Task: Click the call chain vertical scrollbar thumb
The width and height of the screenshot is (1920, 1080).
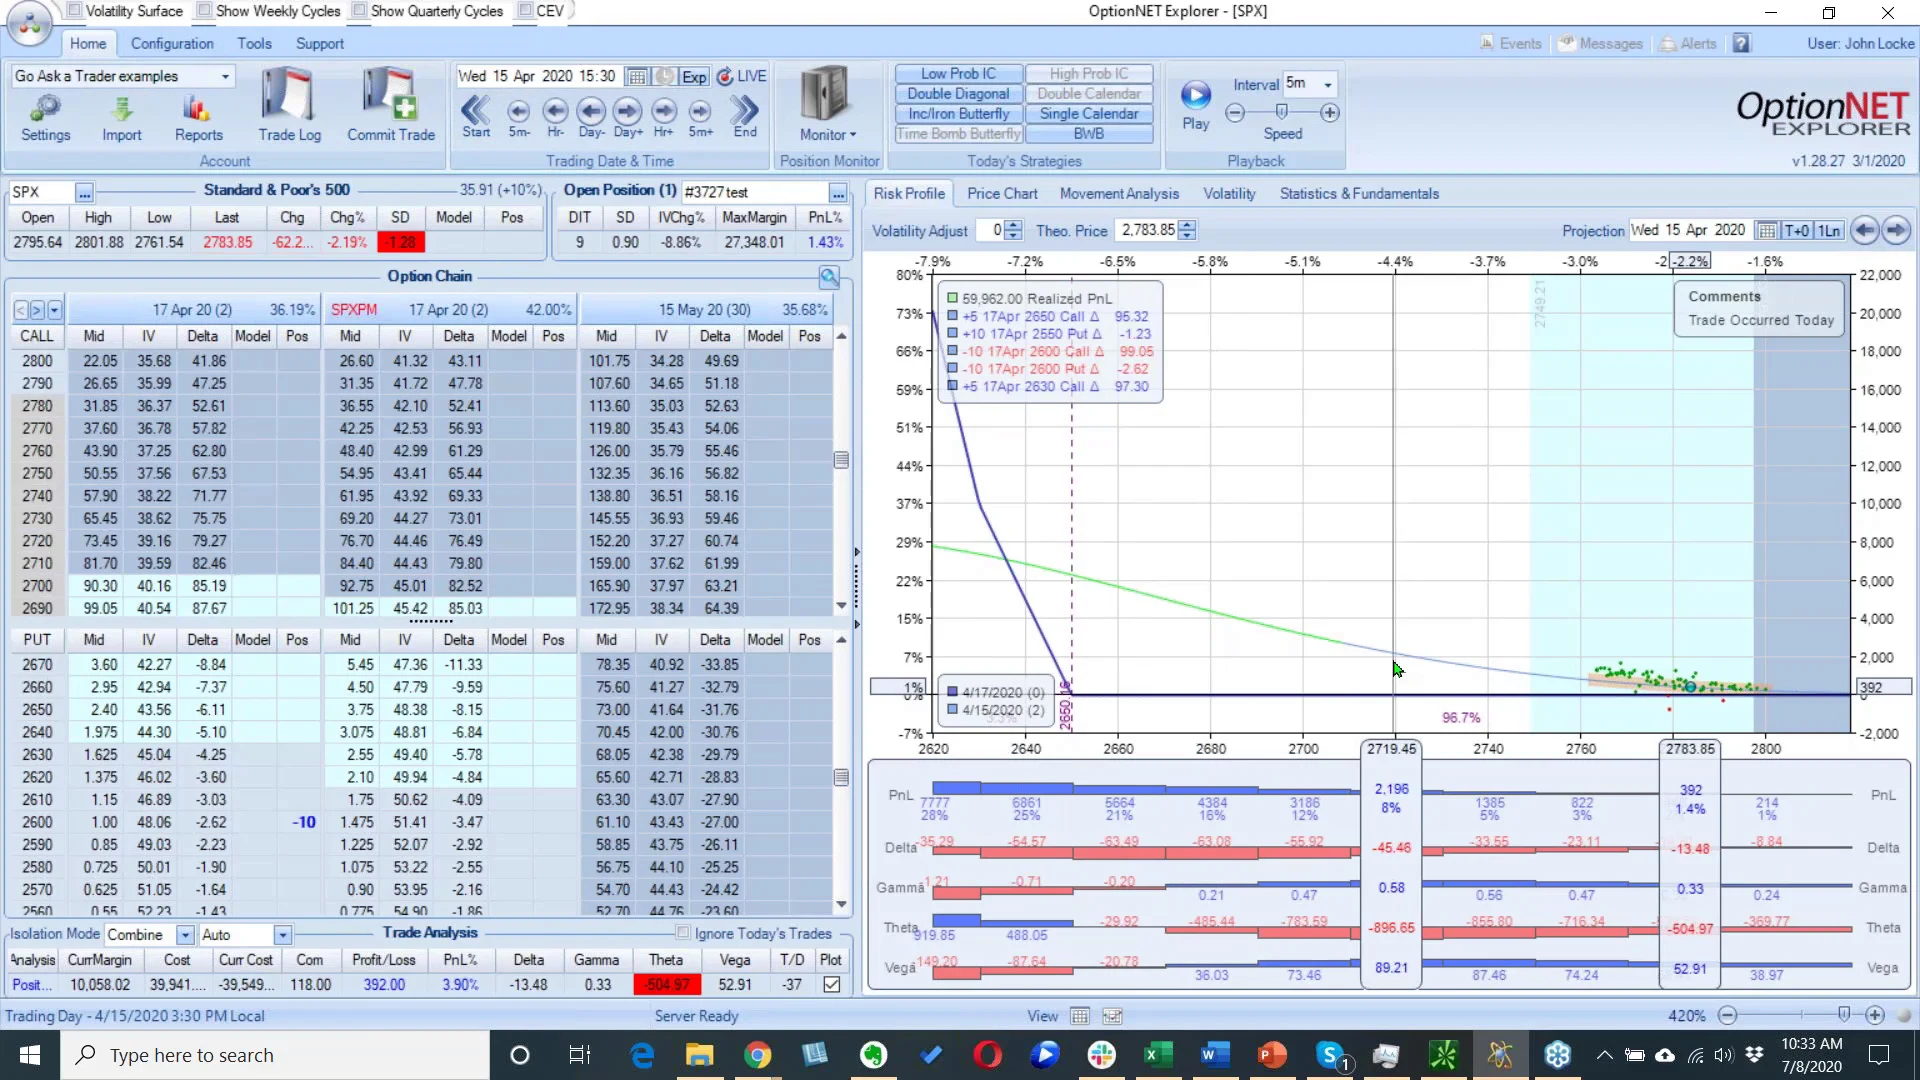Action: [841, 460]
